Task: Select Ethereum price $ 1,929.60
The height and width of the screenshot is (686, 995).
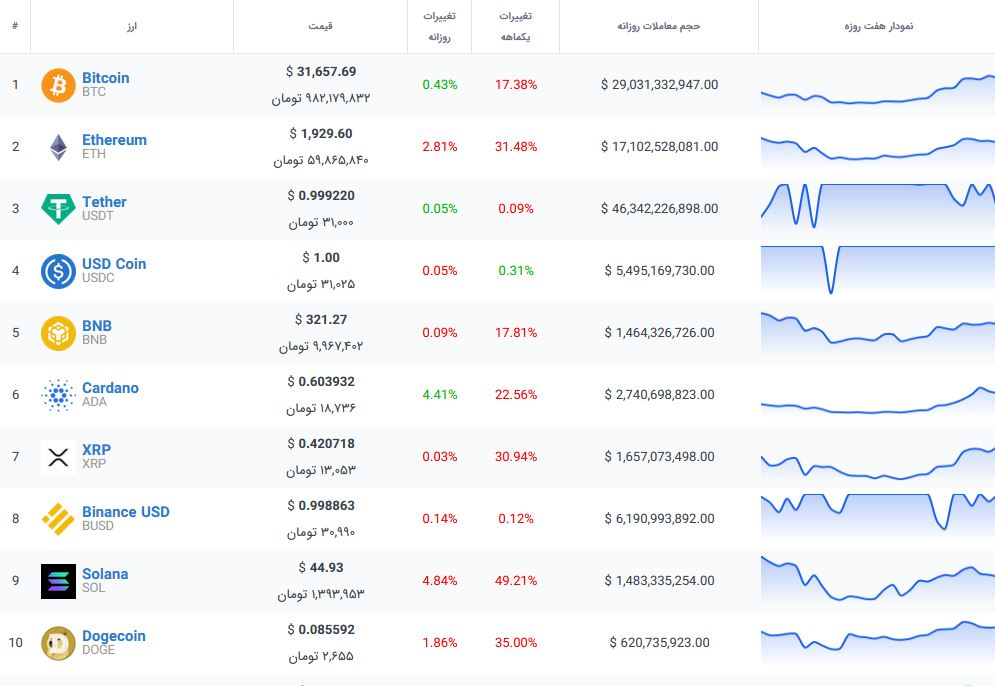Action: (320, 134)
